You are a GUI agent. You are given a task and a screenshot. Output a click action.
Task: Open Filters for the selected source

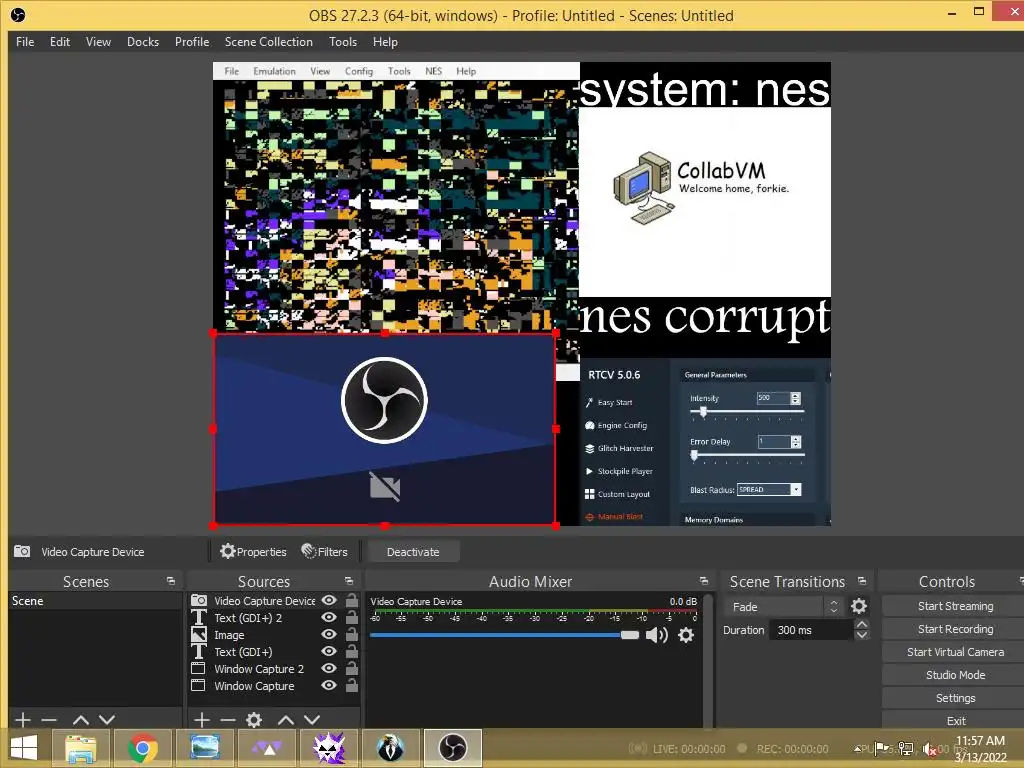coord(325,552)
